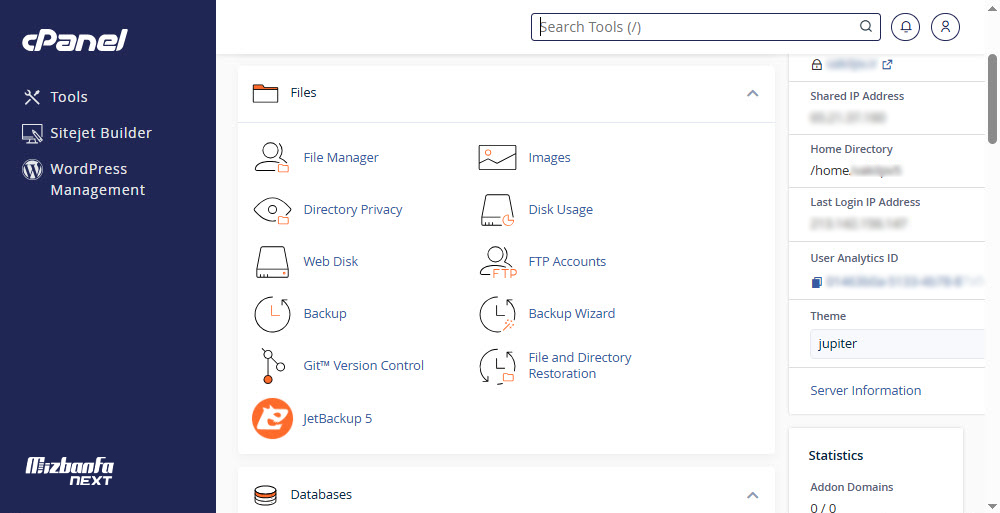The image size is (1000, 513).
Task: Open the File Manager link
Action: point(341,158)
